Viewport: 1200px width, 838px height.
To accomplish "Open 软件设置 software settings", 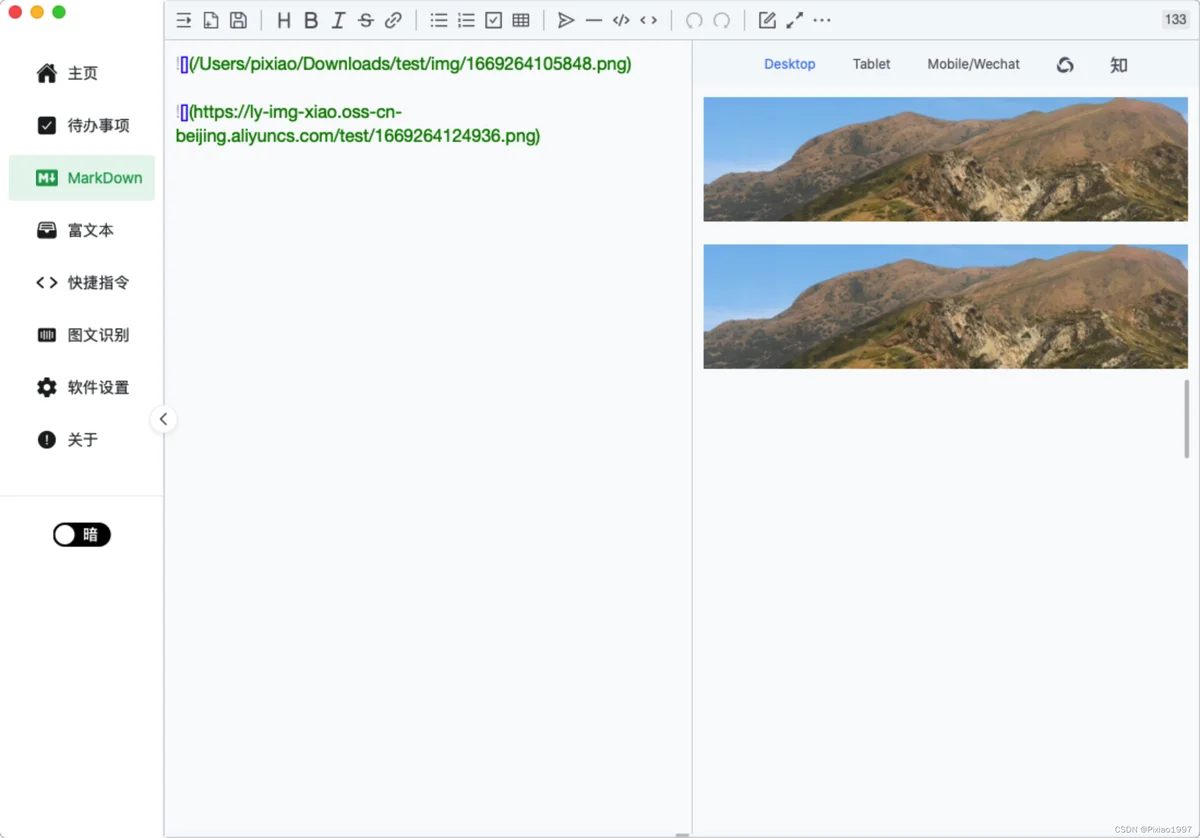I will [x=82, y=387].
